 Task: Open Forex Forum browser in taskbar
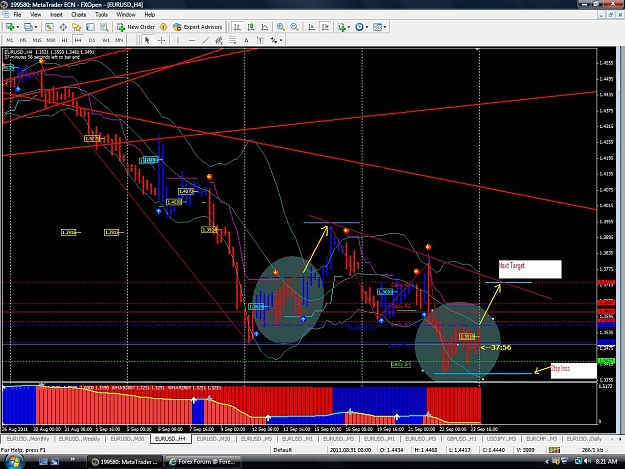point(203,462)
